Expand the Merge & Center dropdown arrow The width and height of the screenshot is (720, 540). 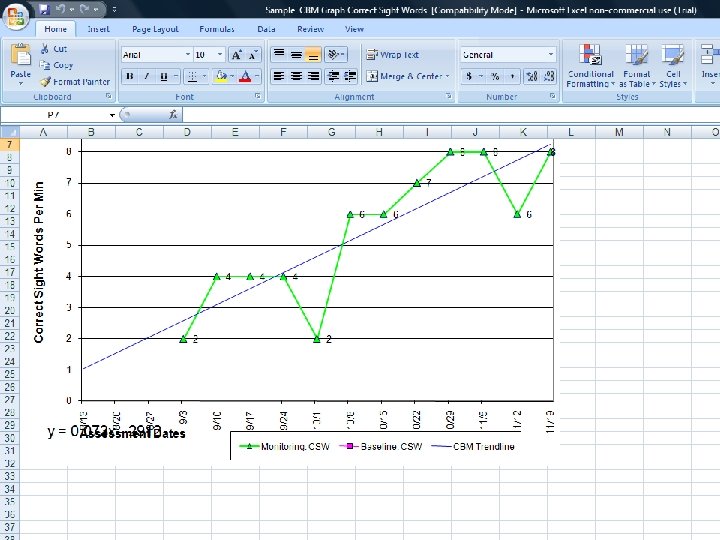click(448, 76)
